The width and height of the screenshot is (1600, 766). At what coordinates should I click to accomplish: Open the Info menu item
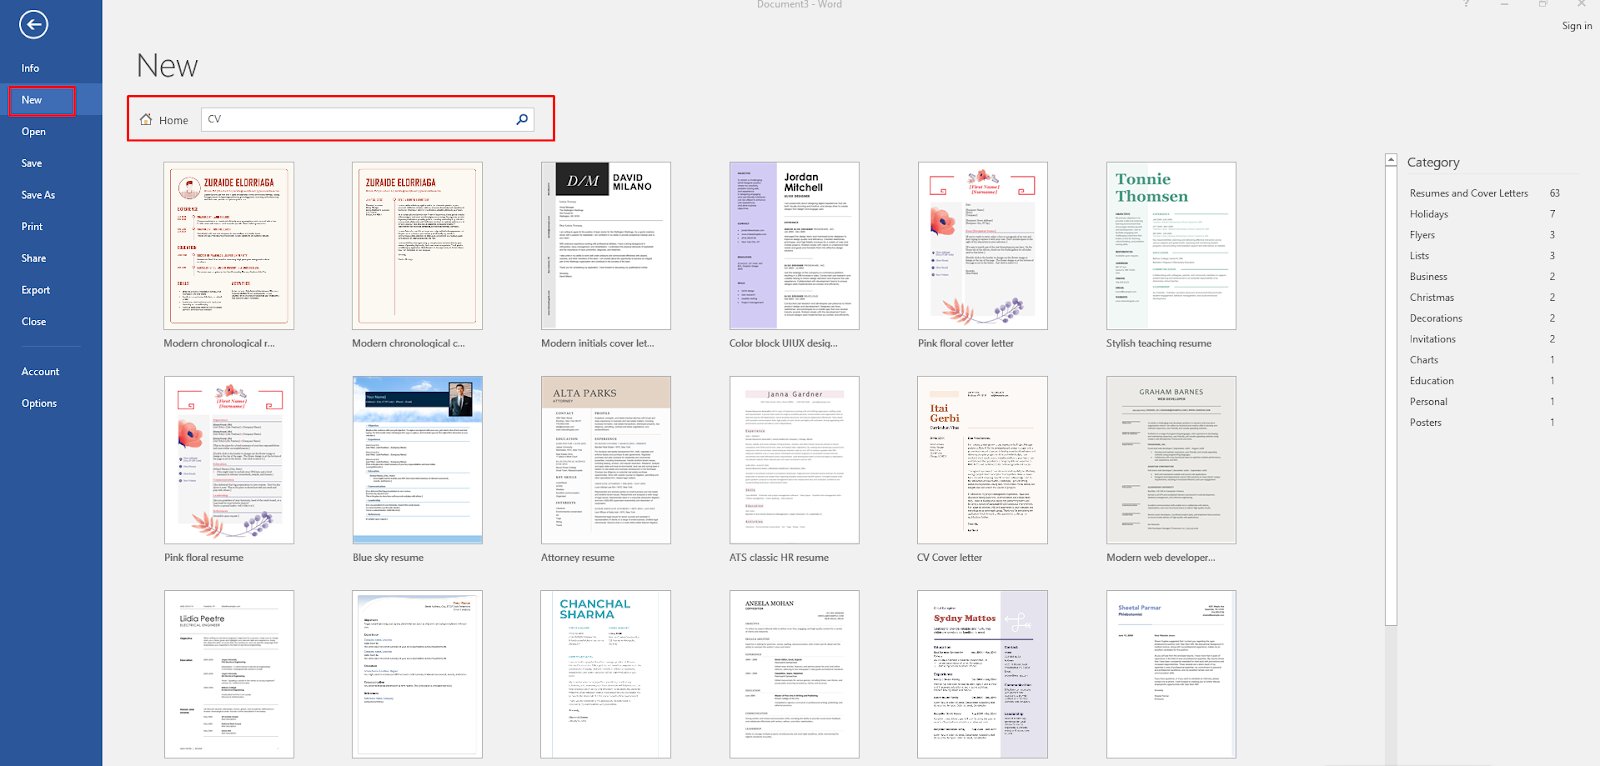pyautogui.click(x=30, y=68)
